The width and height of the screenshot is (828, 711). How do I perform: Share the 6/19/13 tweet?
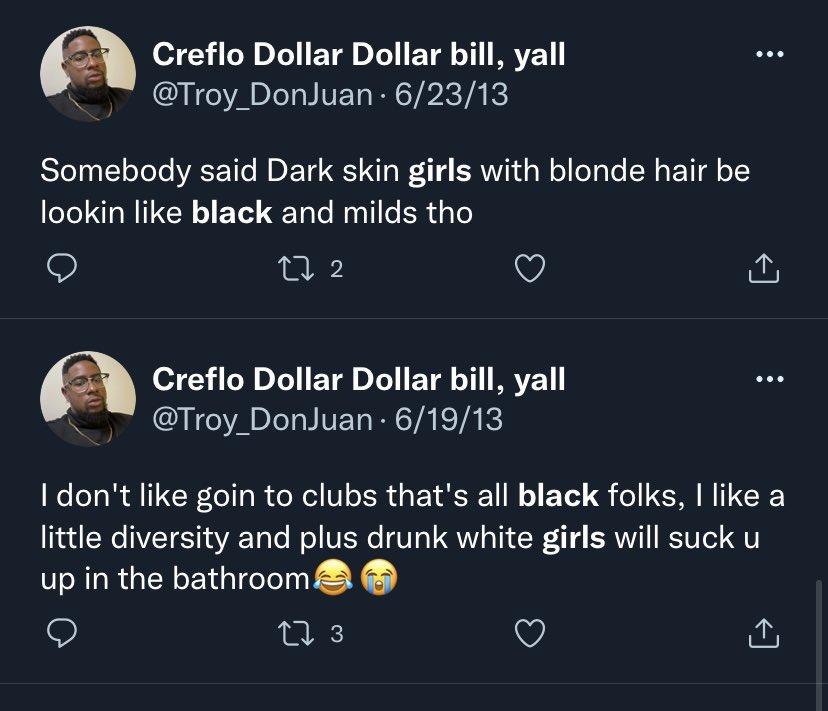point(764,633)
